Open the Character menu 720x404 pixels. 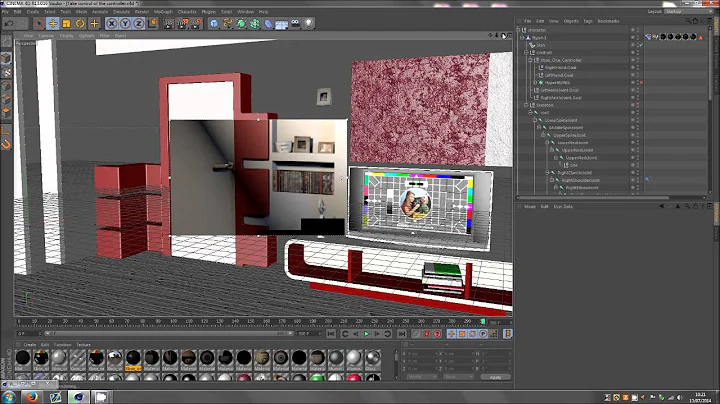187,11
